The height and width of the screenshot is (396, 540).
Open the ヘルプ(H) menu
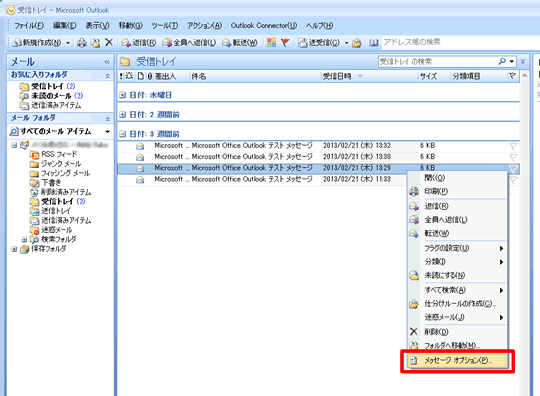[x=319, y=25]
